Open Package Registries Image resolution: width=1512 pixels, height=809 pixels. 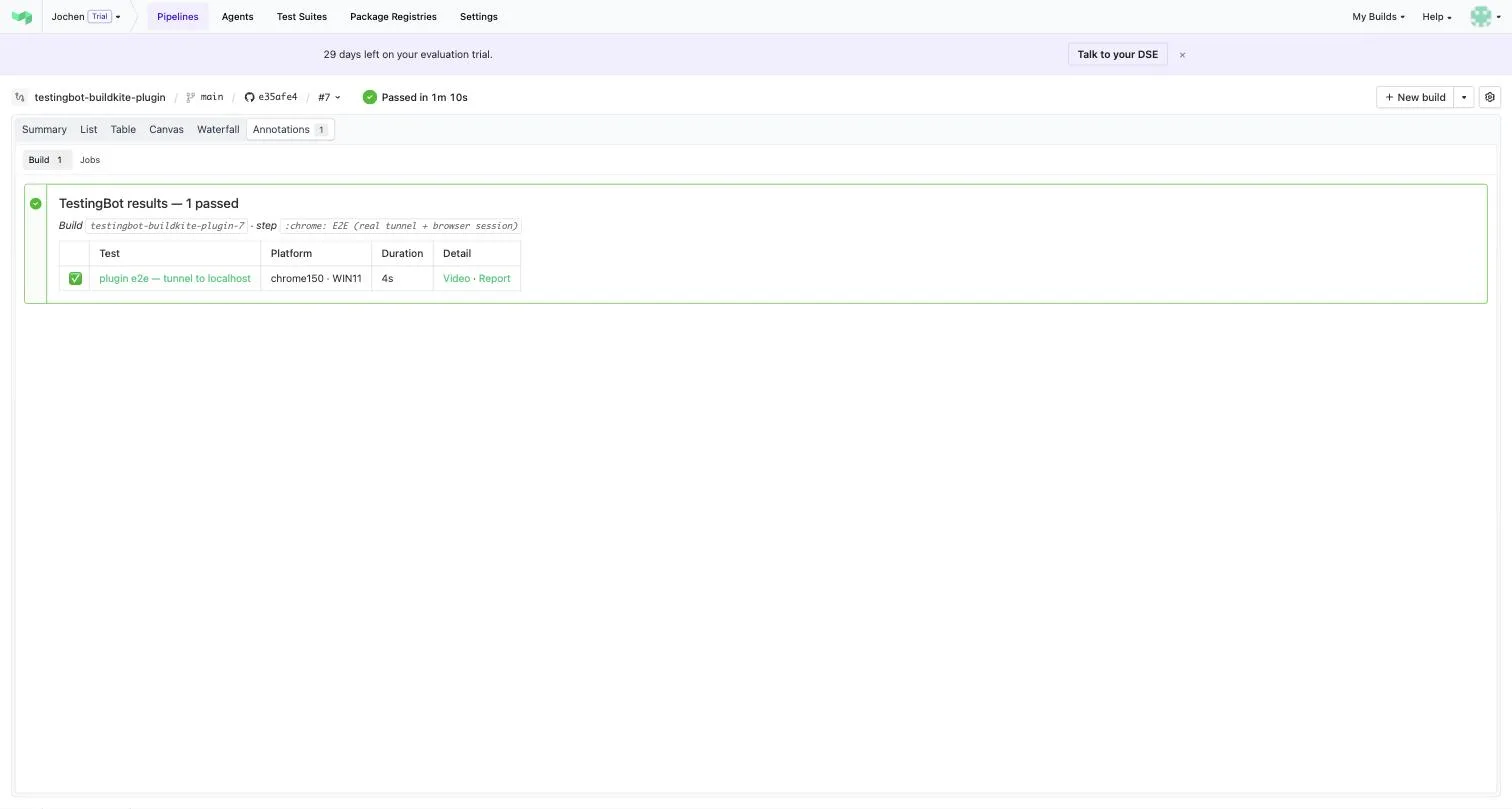tap(393, 17)
